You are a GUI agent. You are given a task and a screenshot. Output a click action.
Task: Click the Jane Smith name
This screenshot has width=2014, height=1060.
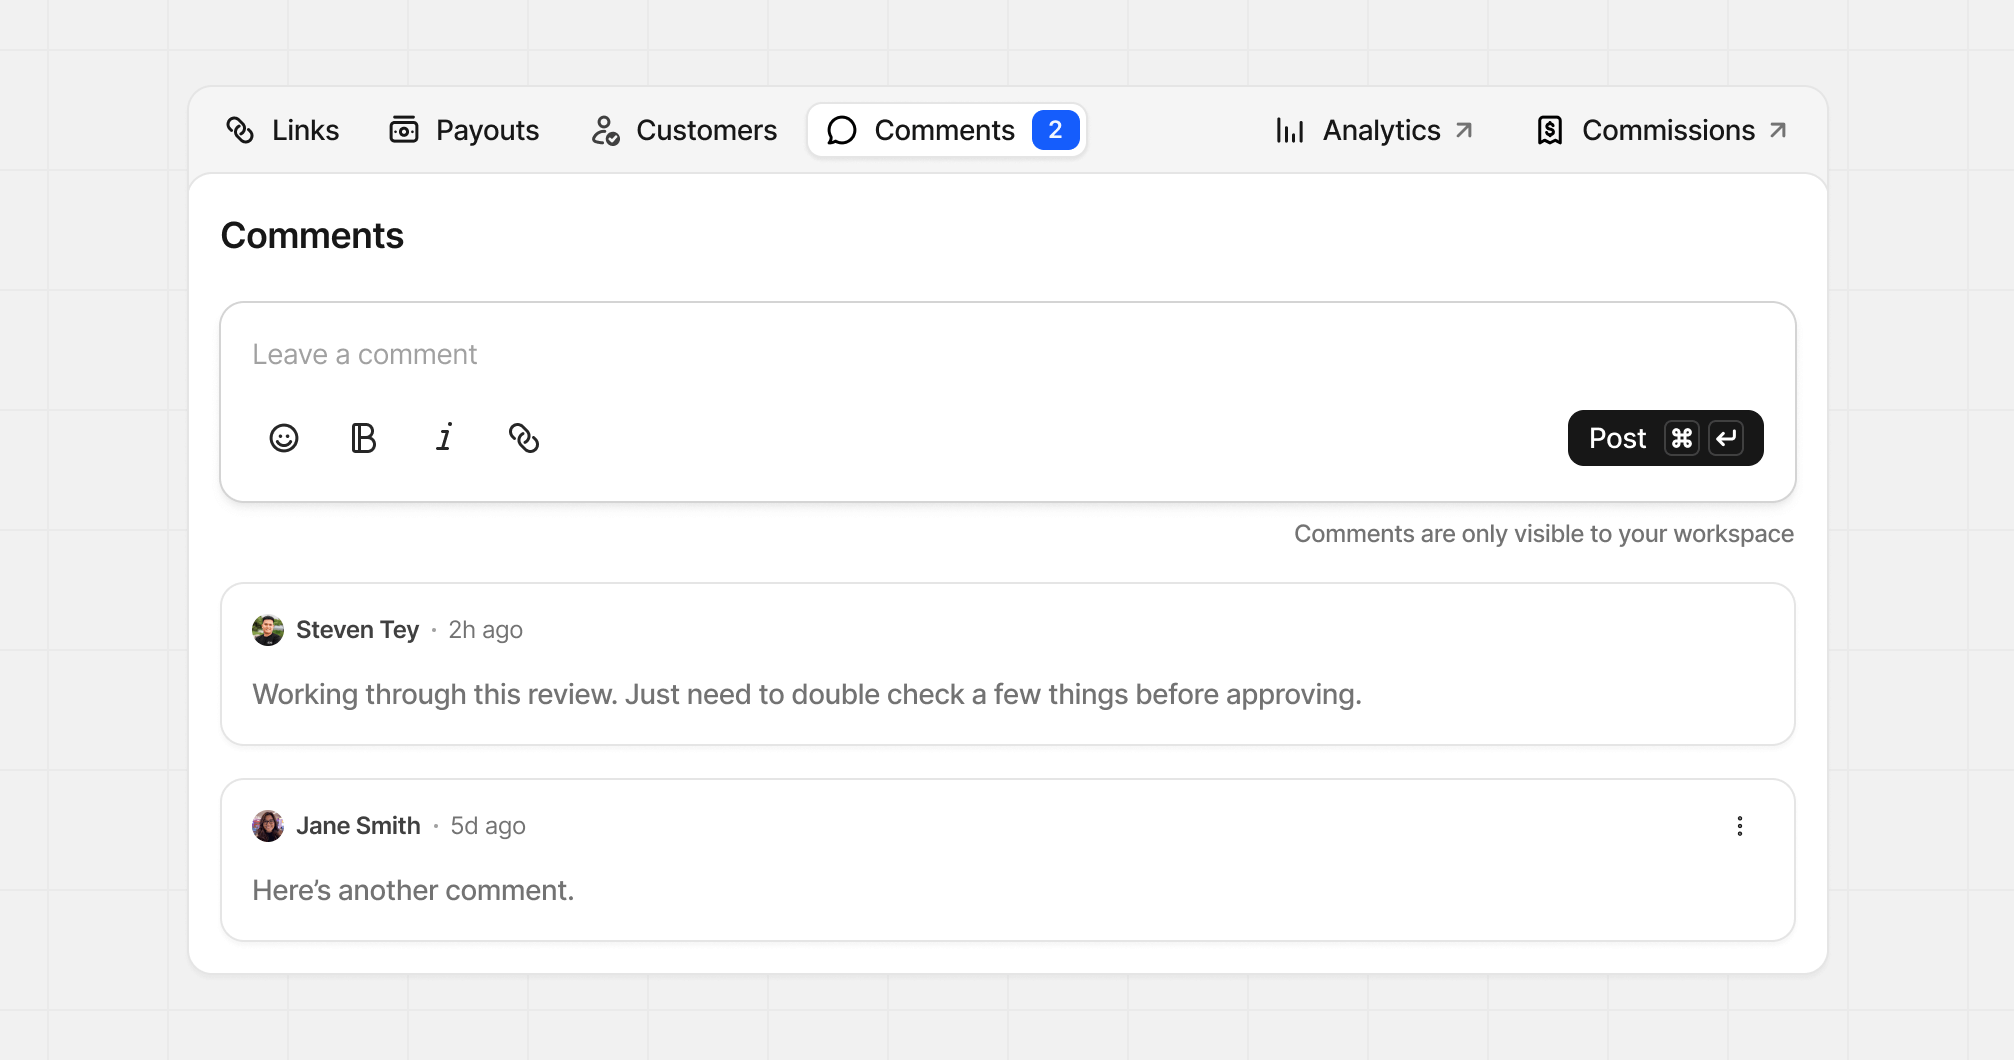358,826
